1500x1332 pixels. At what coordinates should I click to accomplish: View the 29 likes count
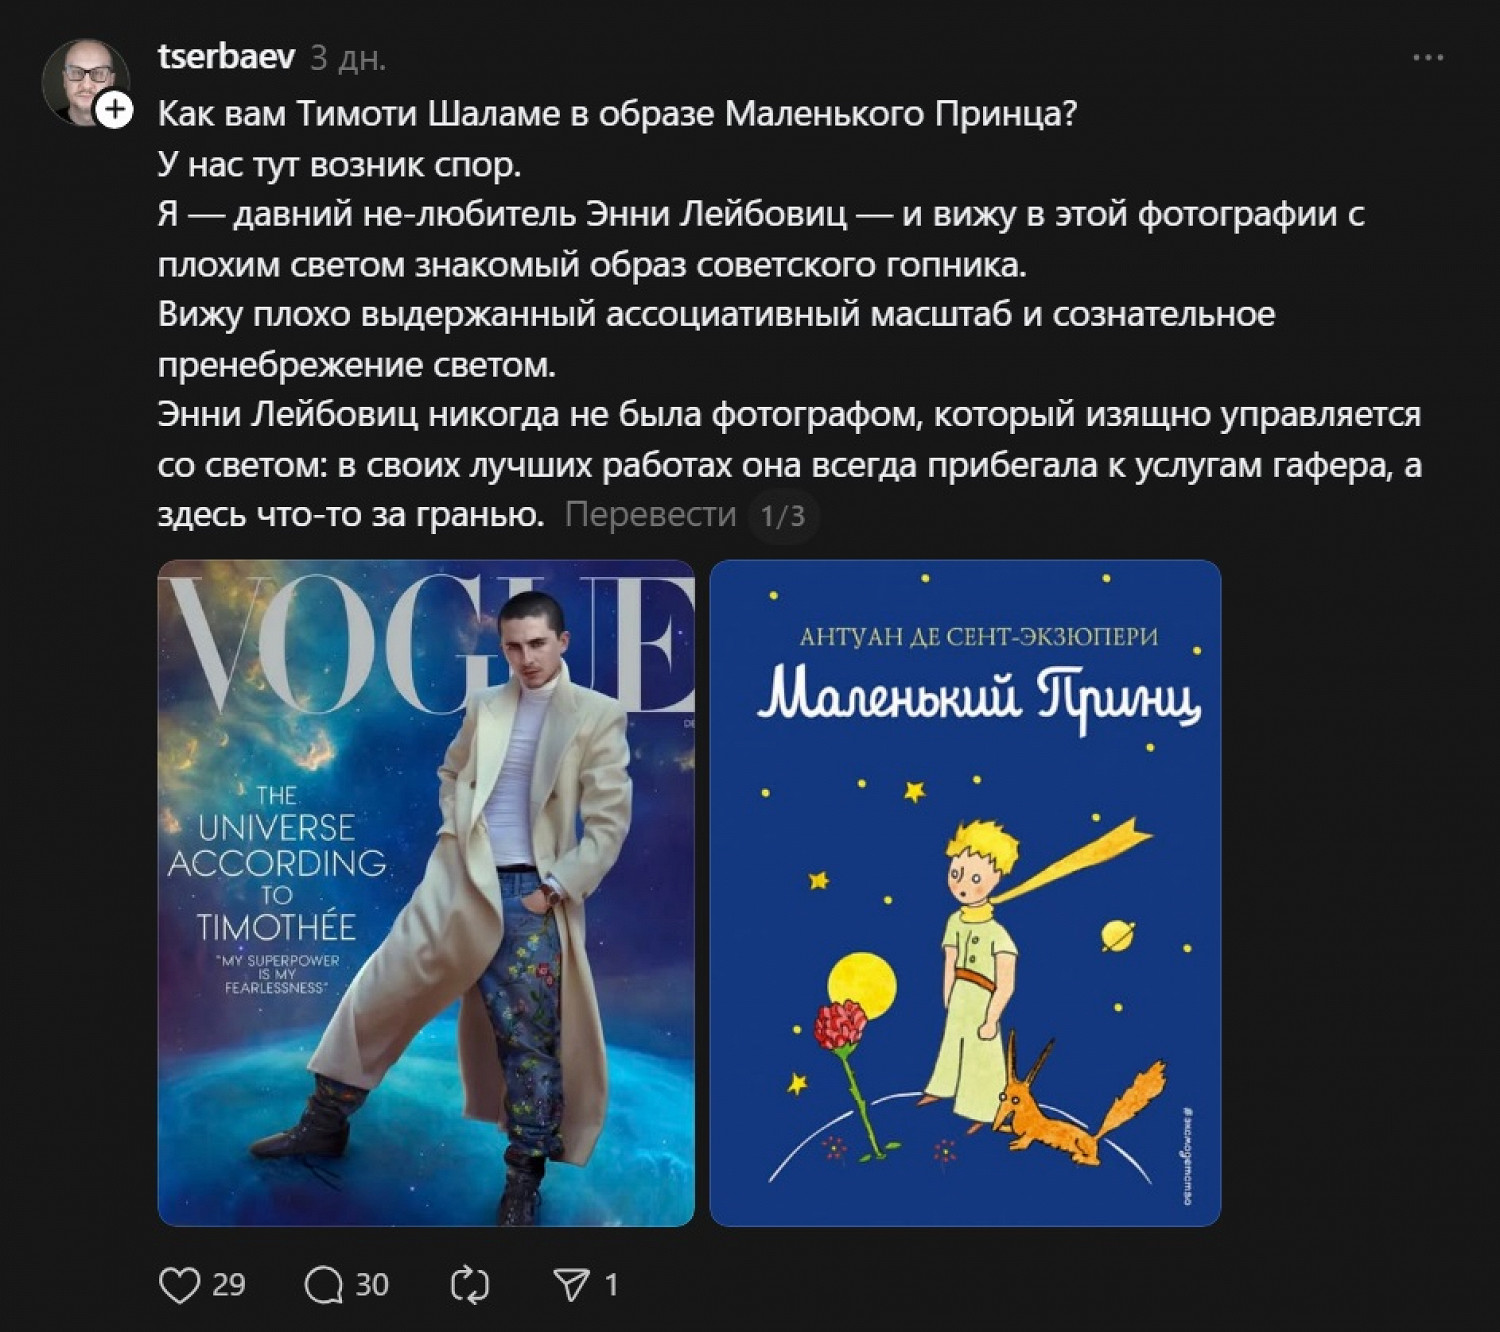pos(229,1285)
